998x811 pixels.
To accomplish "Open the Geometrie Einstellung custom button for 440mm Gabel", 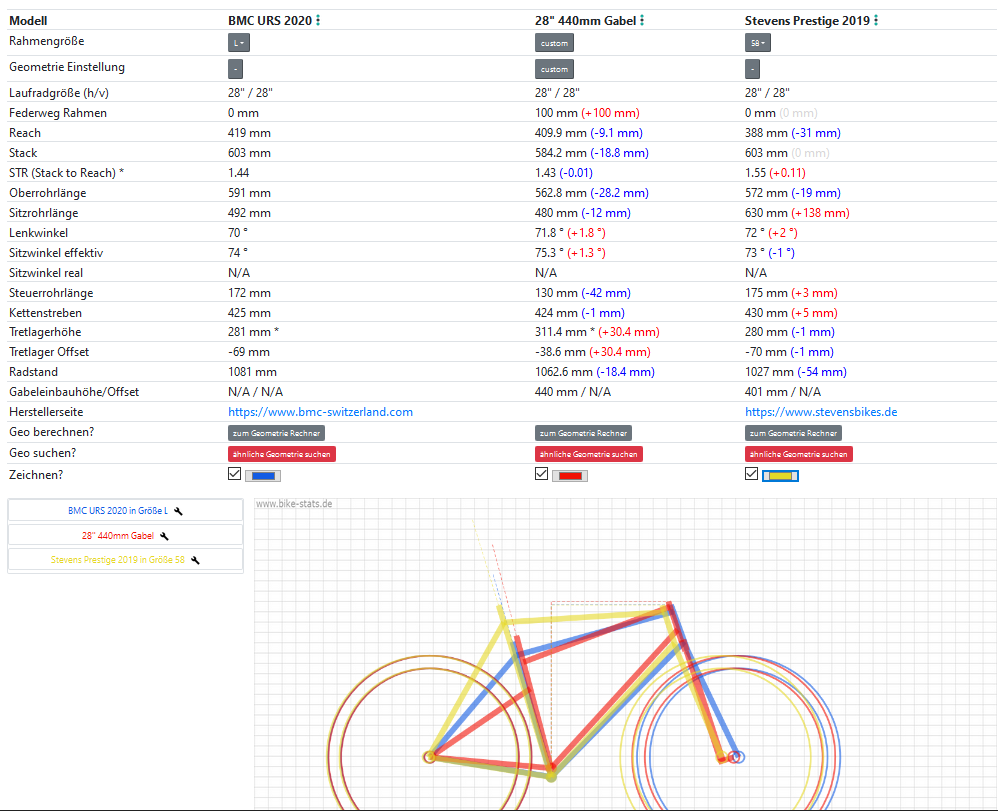I will [x=554, y=69].
